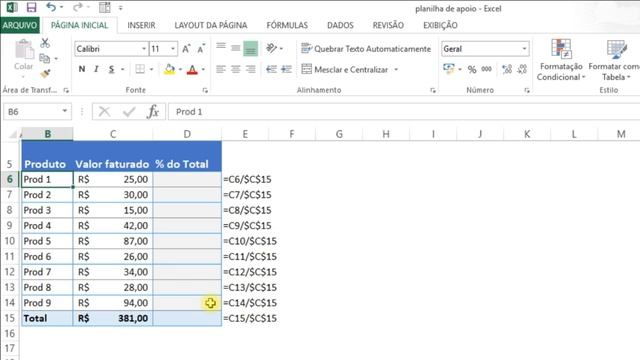640x360 pixels.
Task: Apply percent style format
Action: tap(472, 69)
